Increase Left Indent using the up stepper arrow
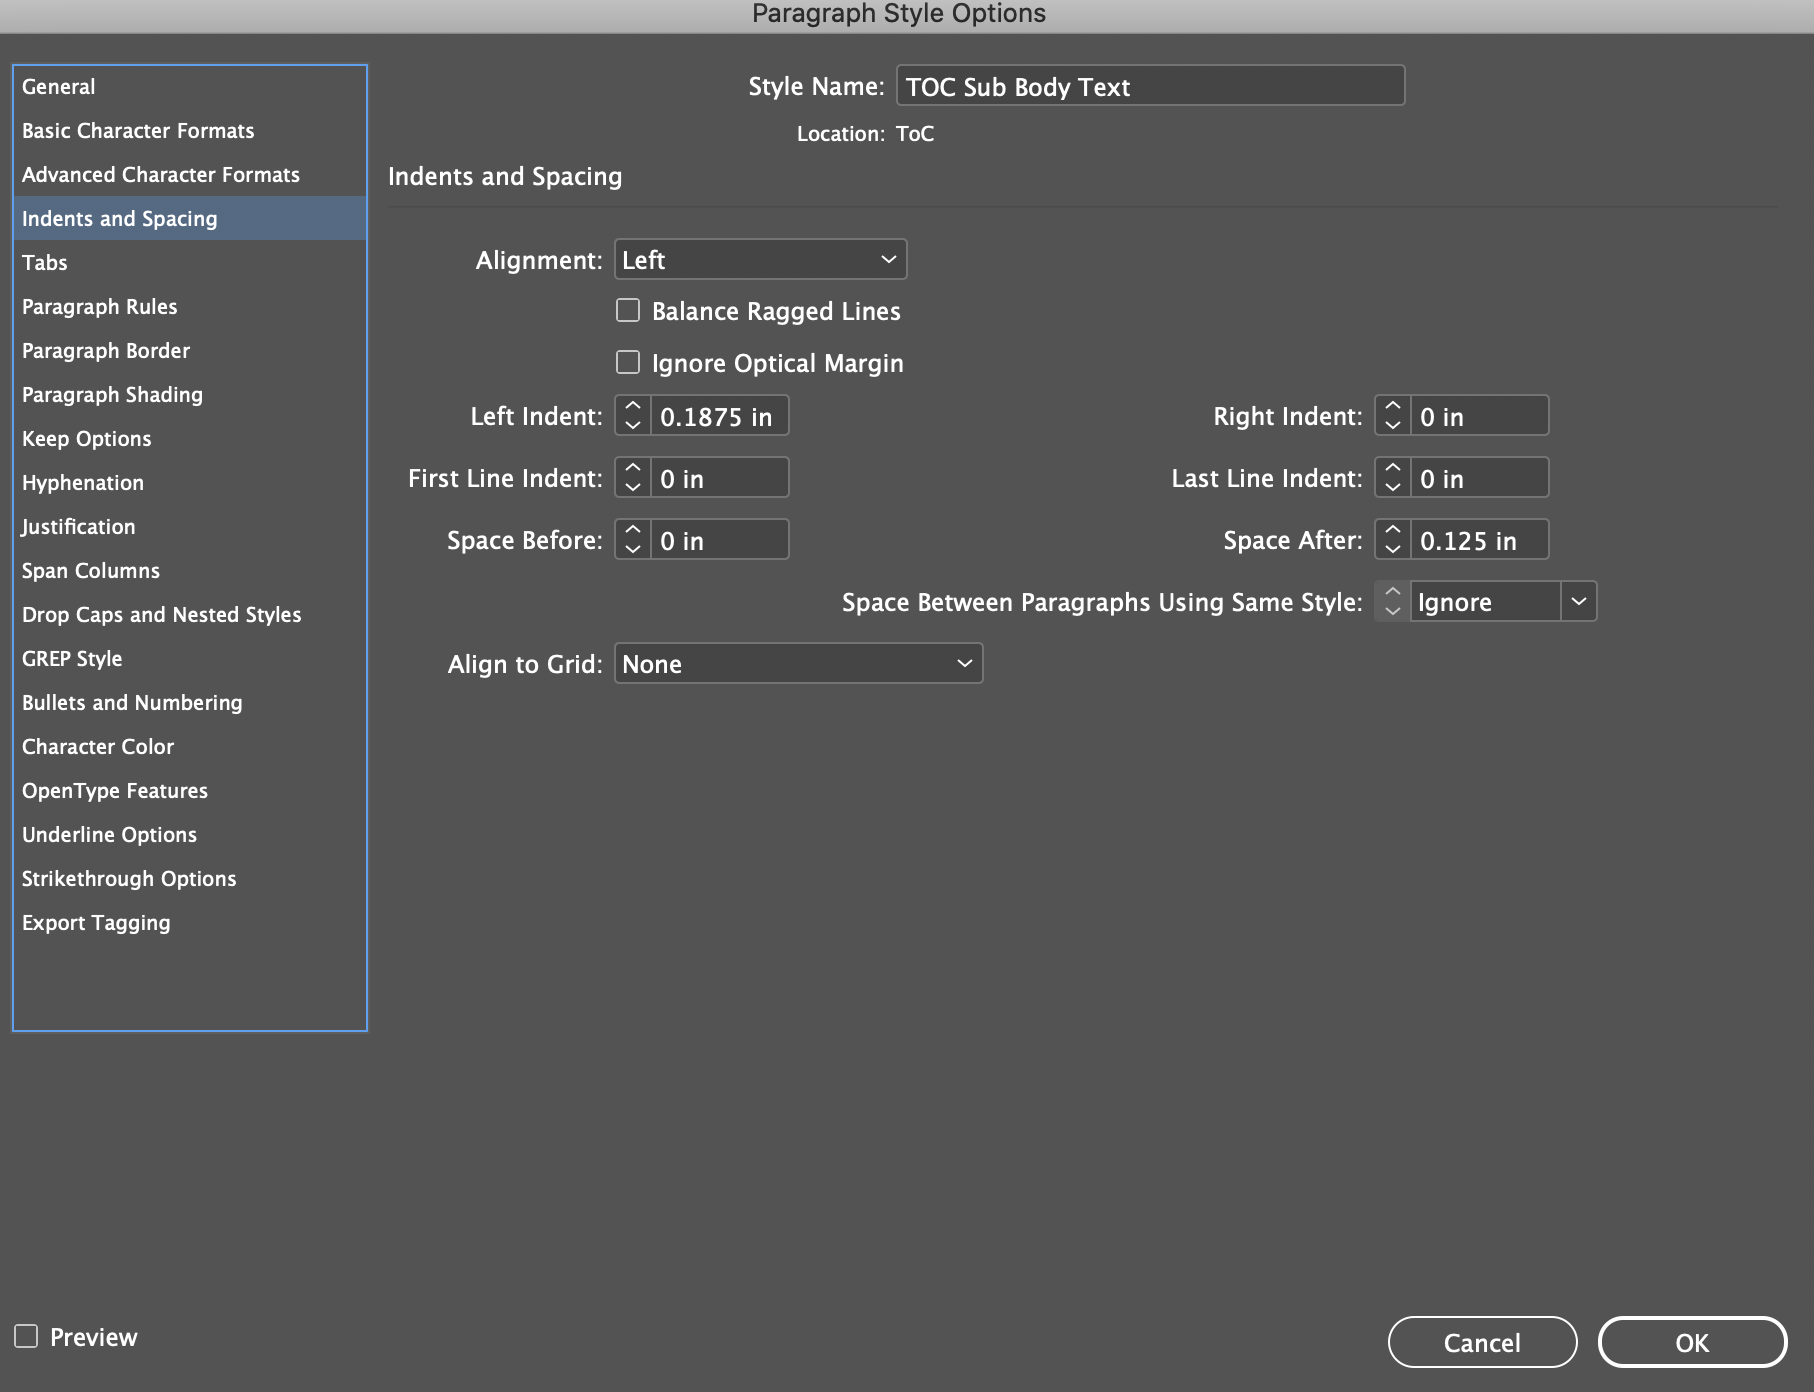1814x1392 pixels. click(632, 408)
